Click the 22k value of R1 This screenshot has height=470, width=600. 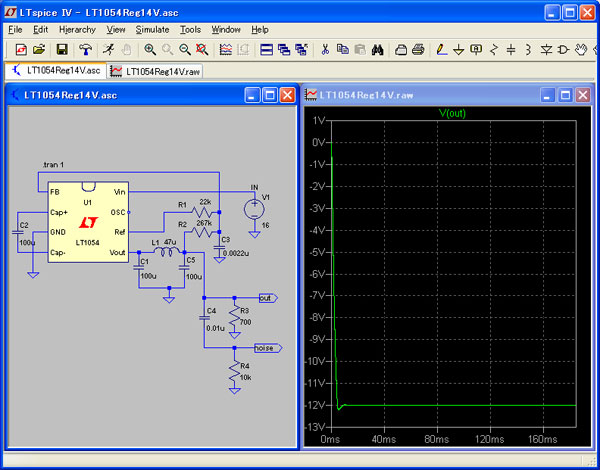click(205, 202)
